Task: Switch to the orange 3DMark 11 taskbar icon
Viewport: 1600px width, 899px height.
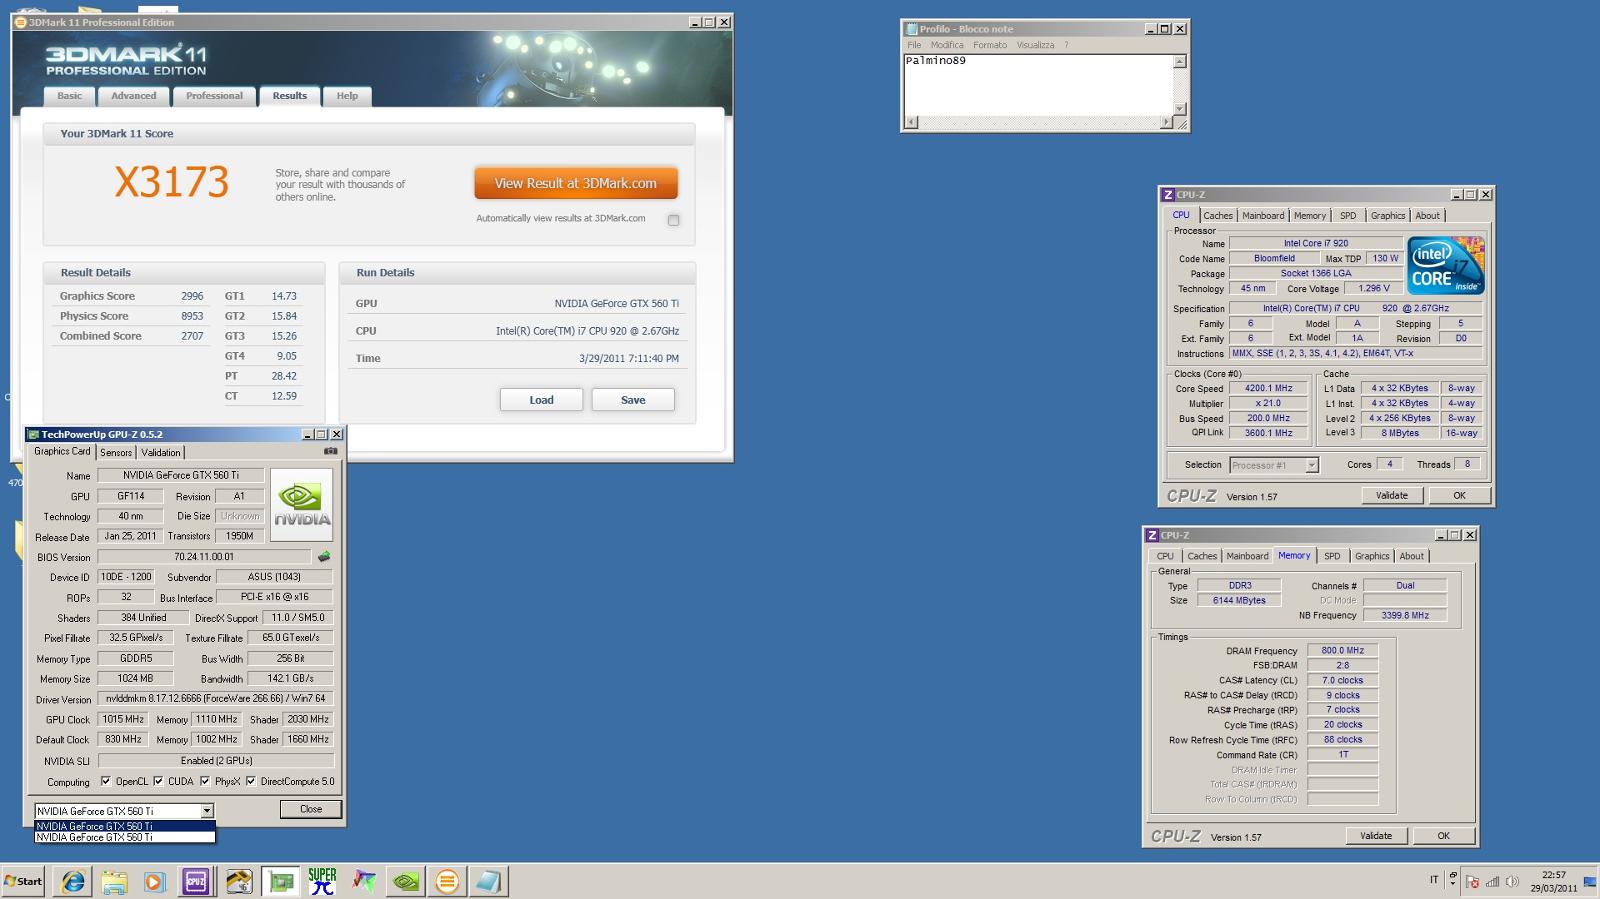Action: [x=447, y=881]
